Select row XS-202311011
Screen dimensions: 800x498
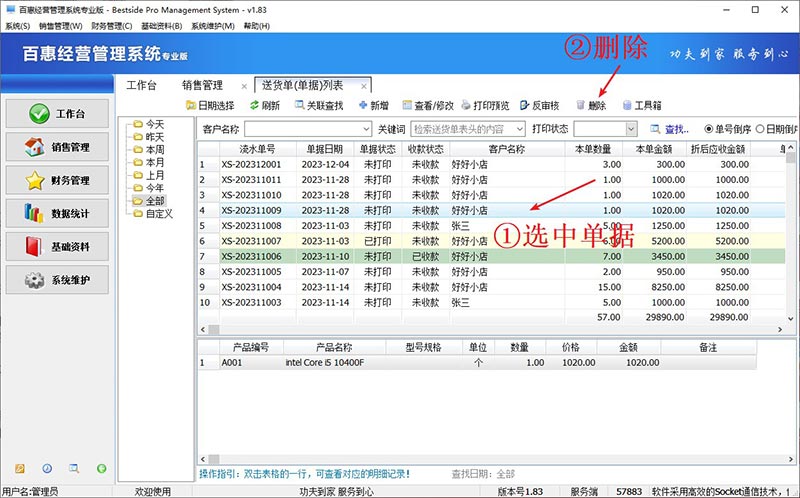pos(491,180)
